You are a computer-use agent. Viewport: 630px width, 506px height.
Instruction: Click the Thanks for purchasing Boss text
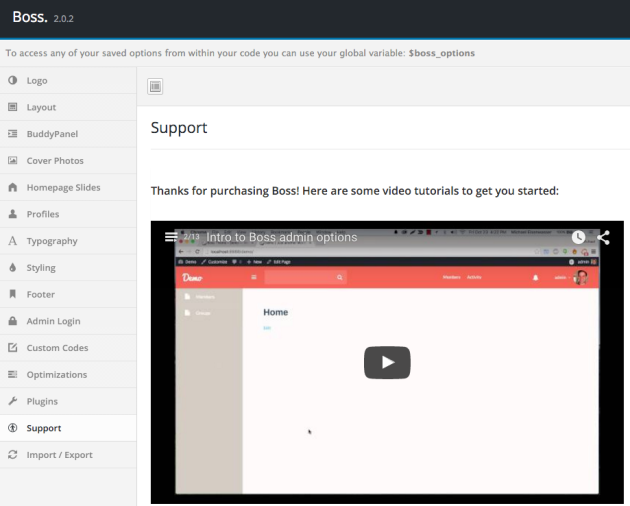pos(355,191)
